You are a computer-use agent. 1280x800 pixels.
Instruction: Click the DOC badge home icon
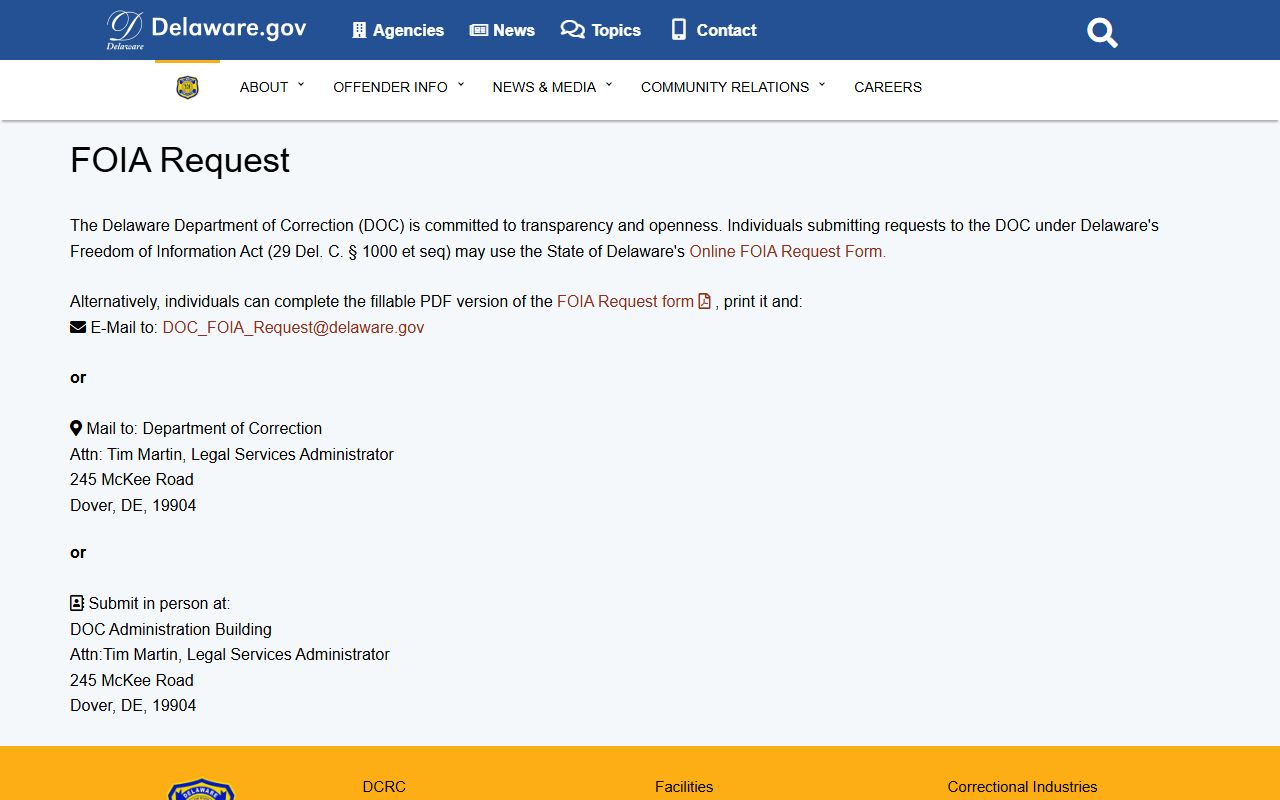click(x=187, y=88)
